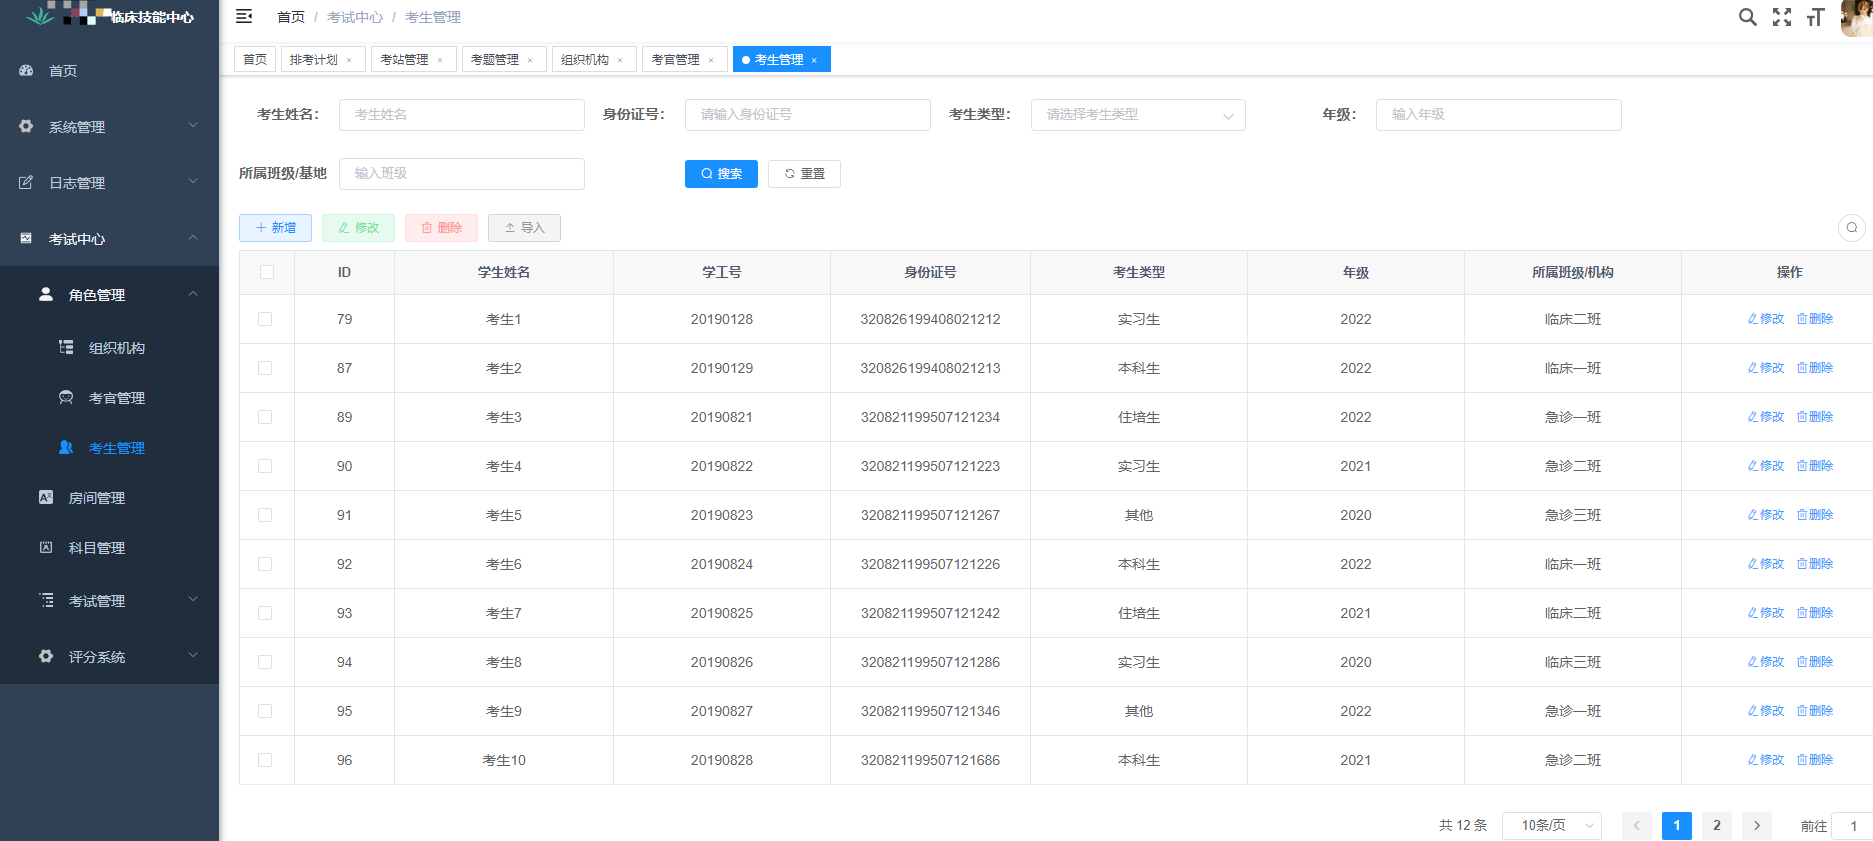
Task: Open the 考生类型 select dropdown
Action: (x=1138, y=115)
